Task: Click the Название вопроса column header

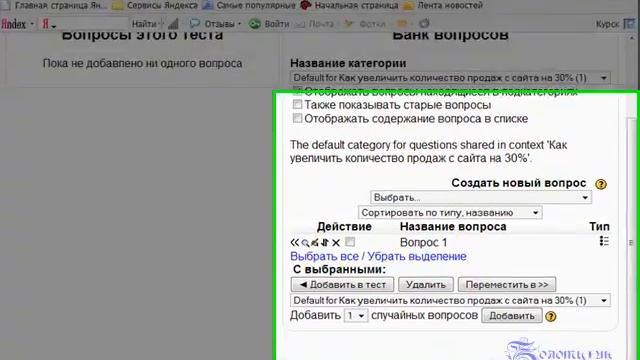Action: coord(453,227)
